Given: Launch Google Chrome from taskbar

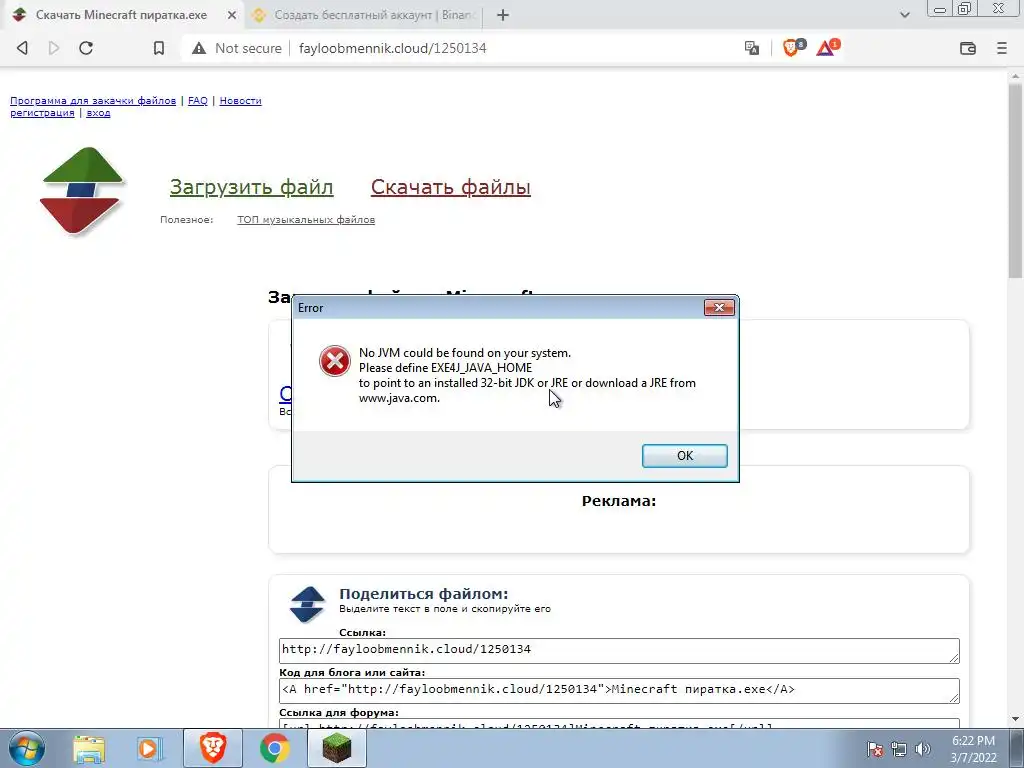Looking at the screenshot, I should (275, 748).
